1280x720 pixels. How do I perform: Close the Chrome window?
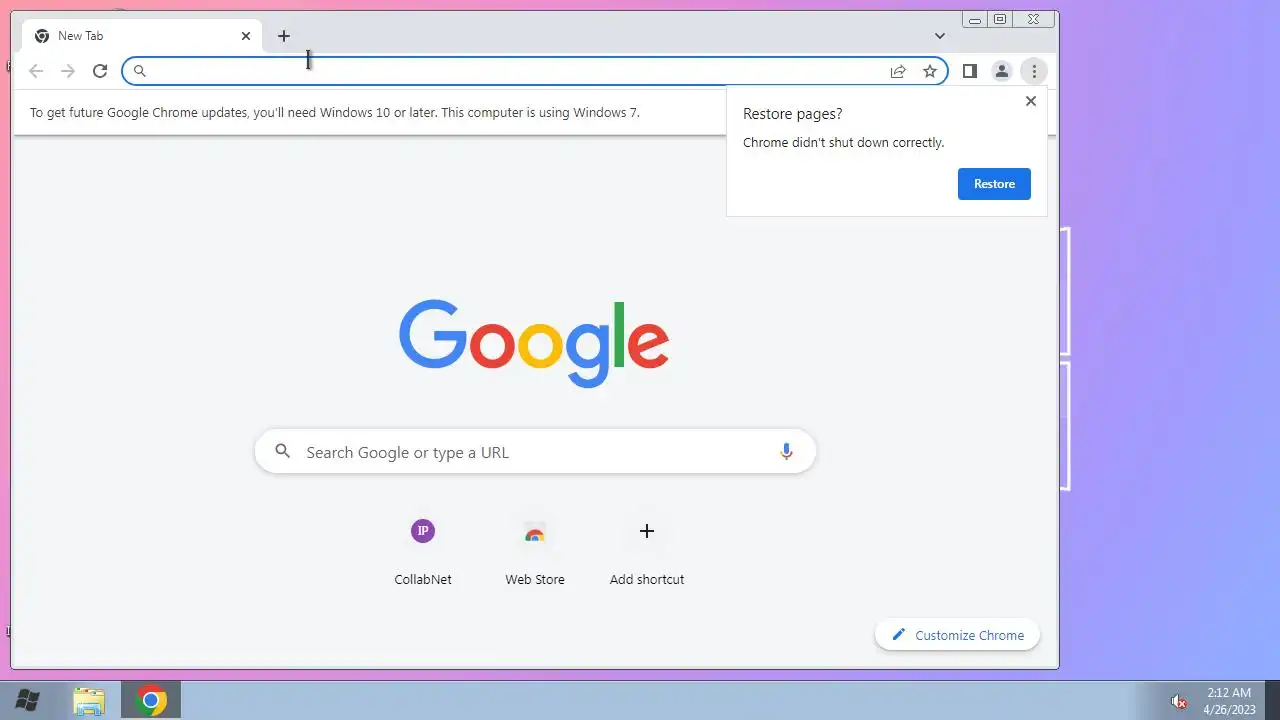[1034, 19]
